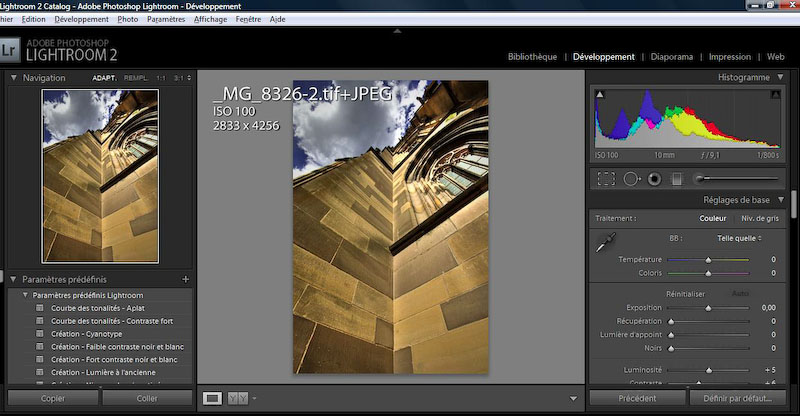The image size is (800, 416).
Task: Click the Auto tone button
Action: click(740, 293)
